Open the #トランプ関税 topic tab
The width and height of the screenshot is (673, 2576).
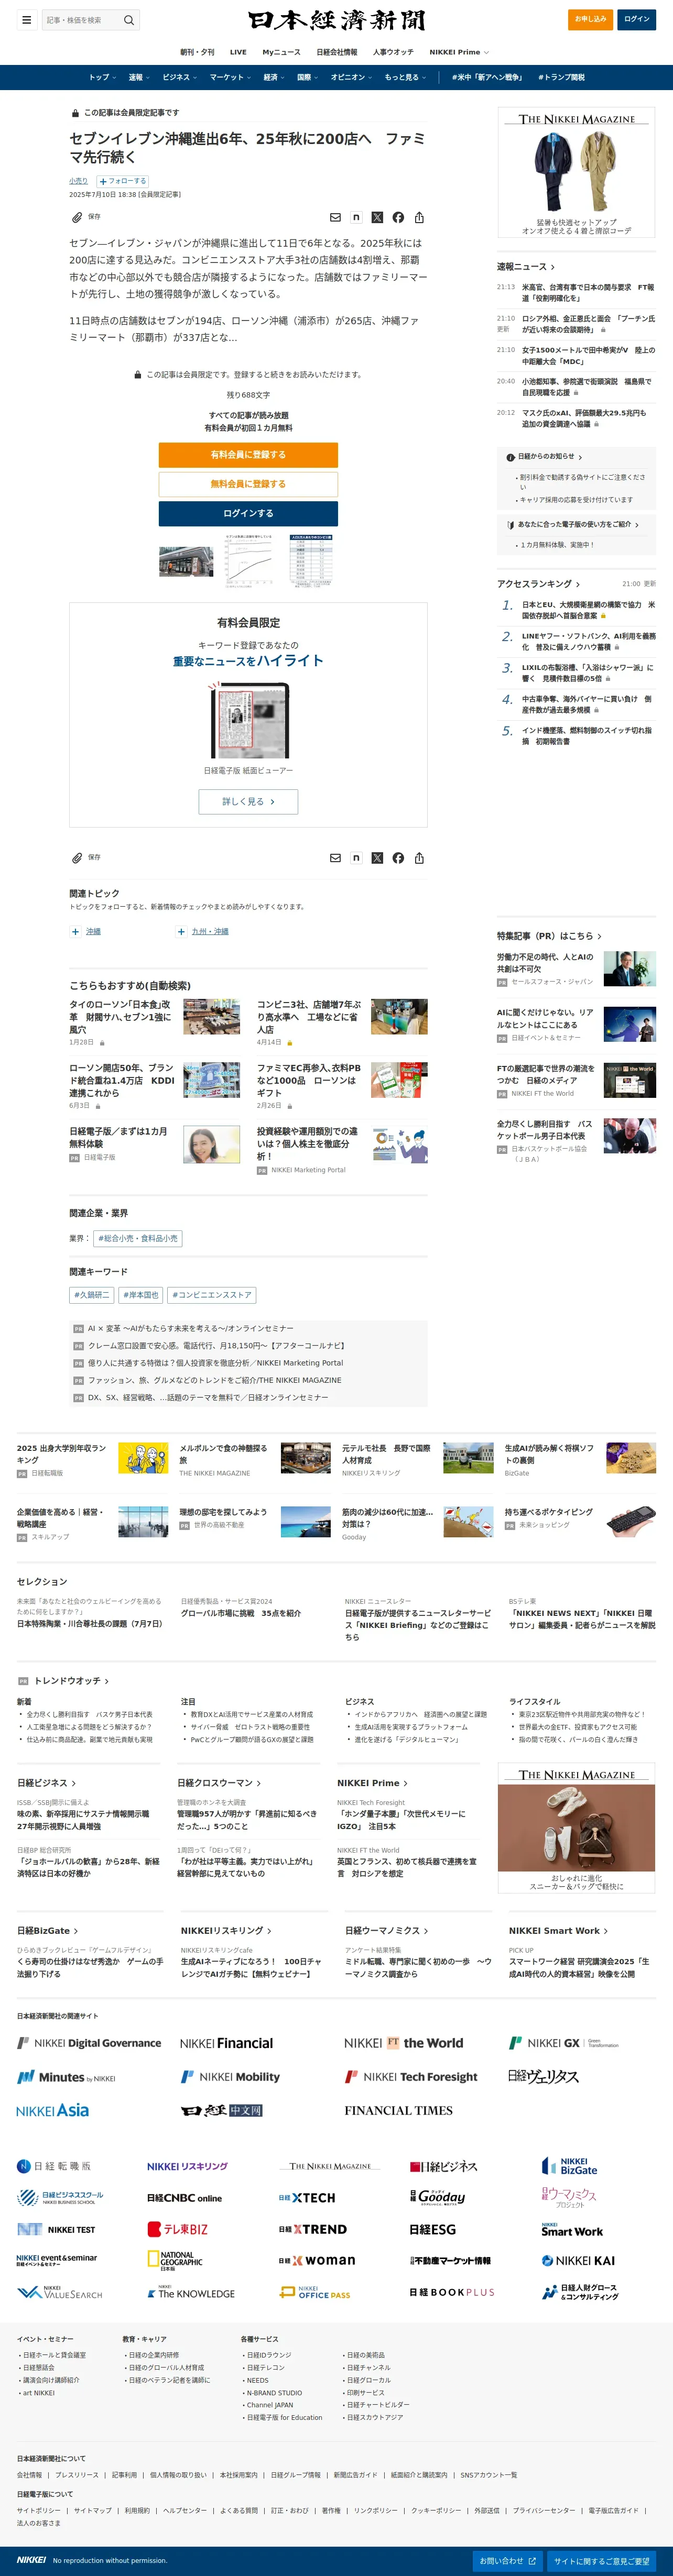tap(561, 77)
